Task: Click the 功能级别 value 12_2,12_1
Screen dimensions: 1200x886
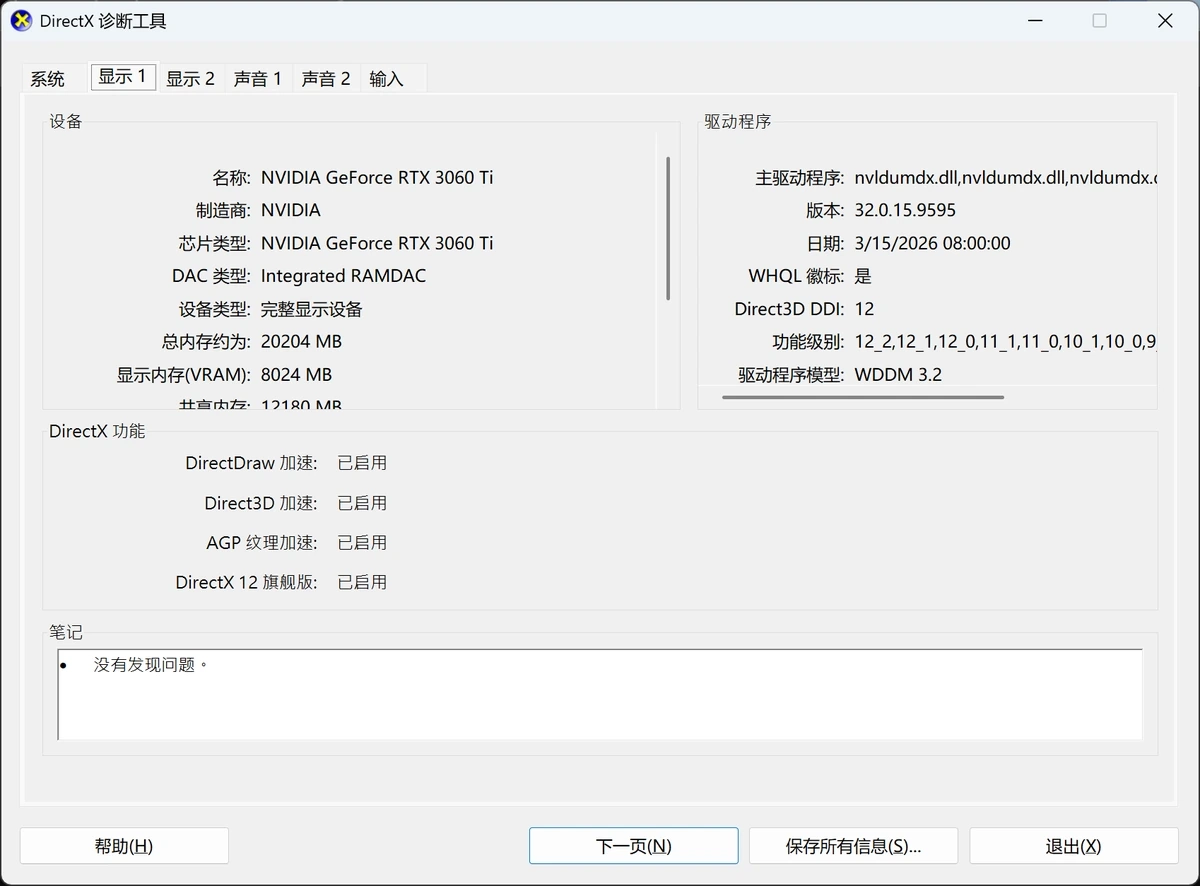Action: (1005, 342)
